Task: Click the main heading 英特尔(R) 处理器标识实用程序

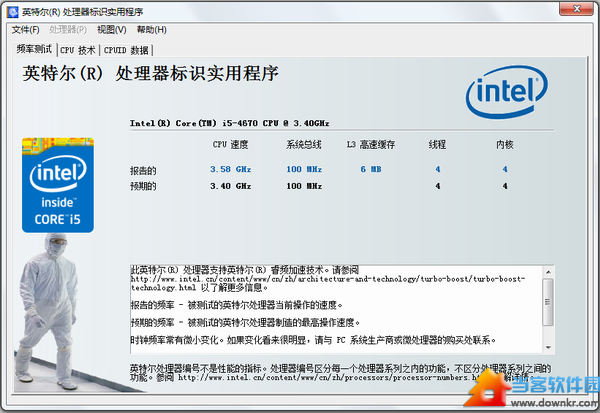Action: (150, 73)
